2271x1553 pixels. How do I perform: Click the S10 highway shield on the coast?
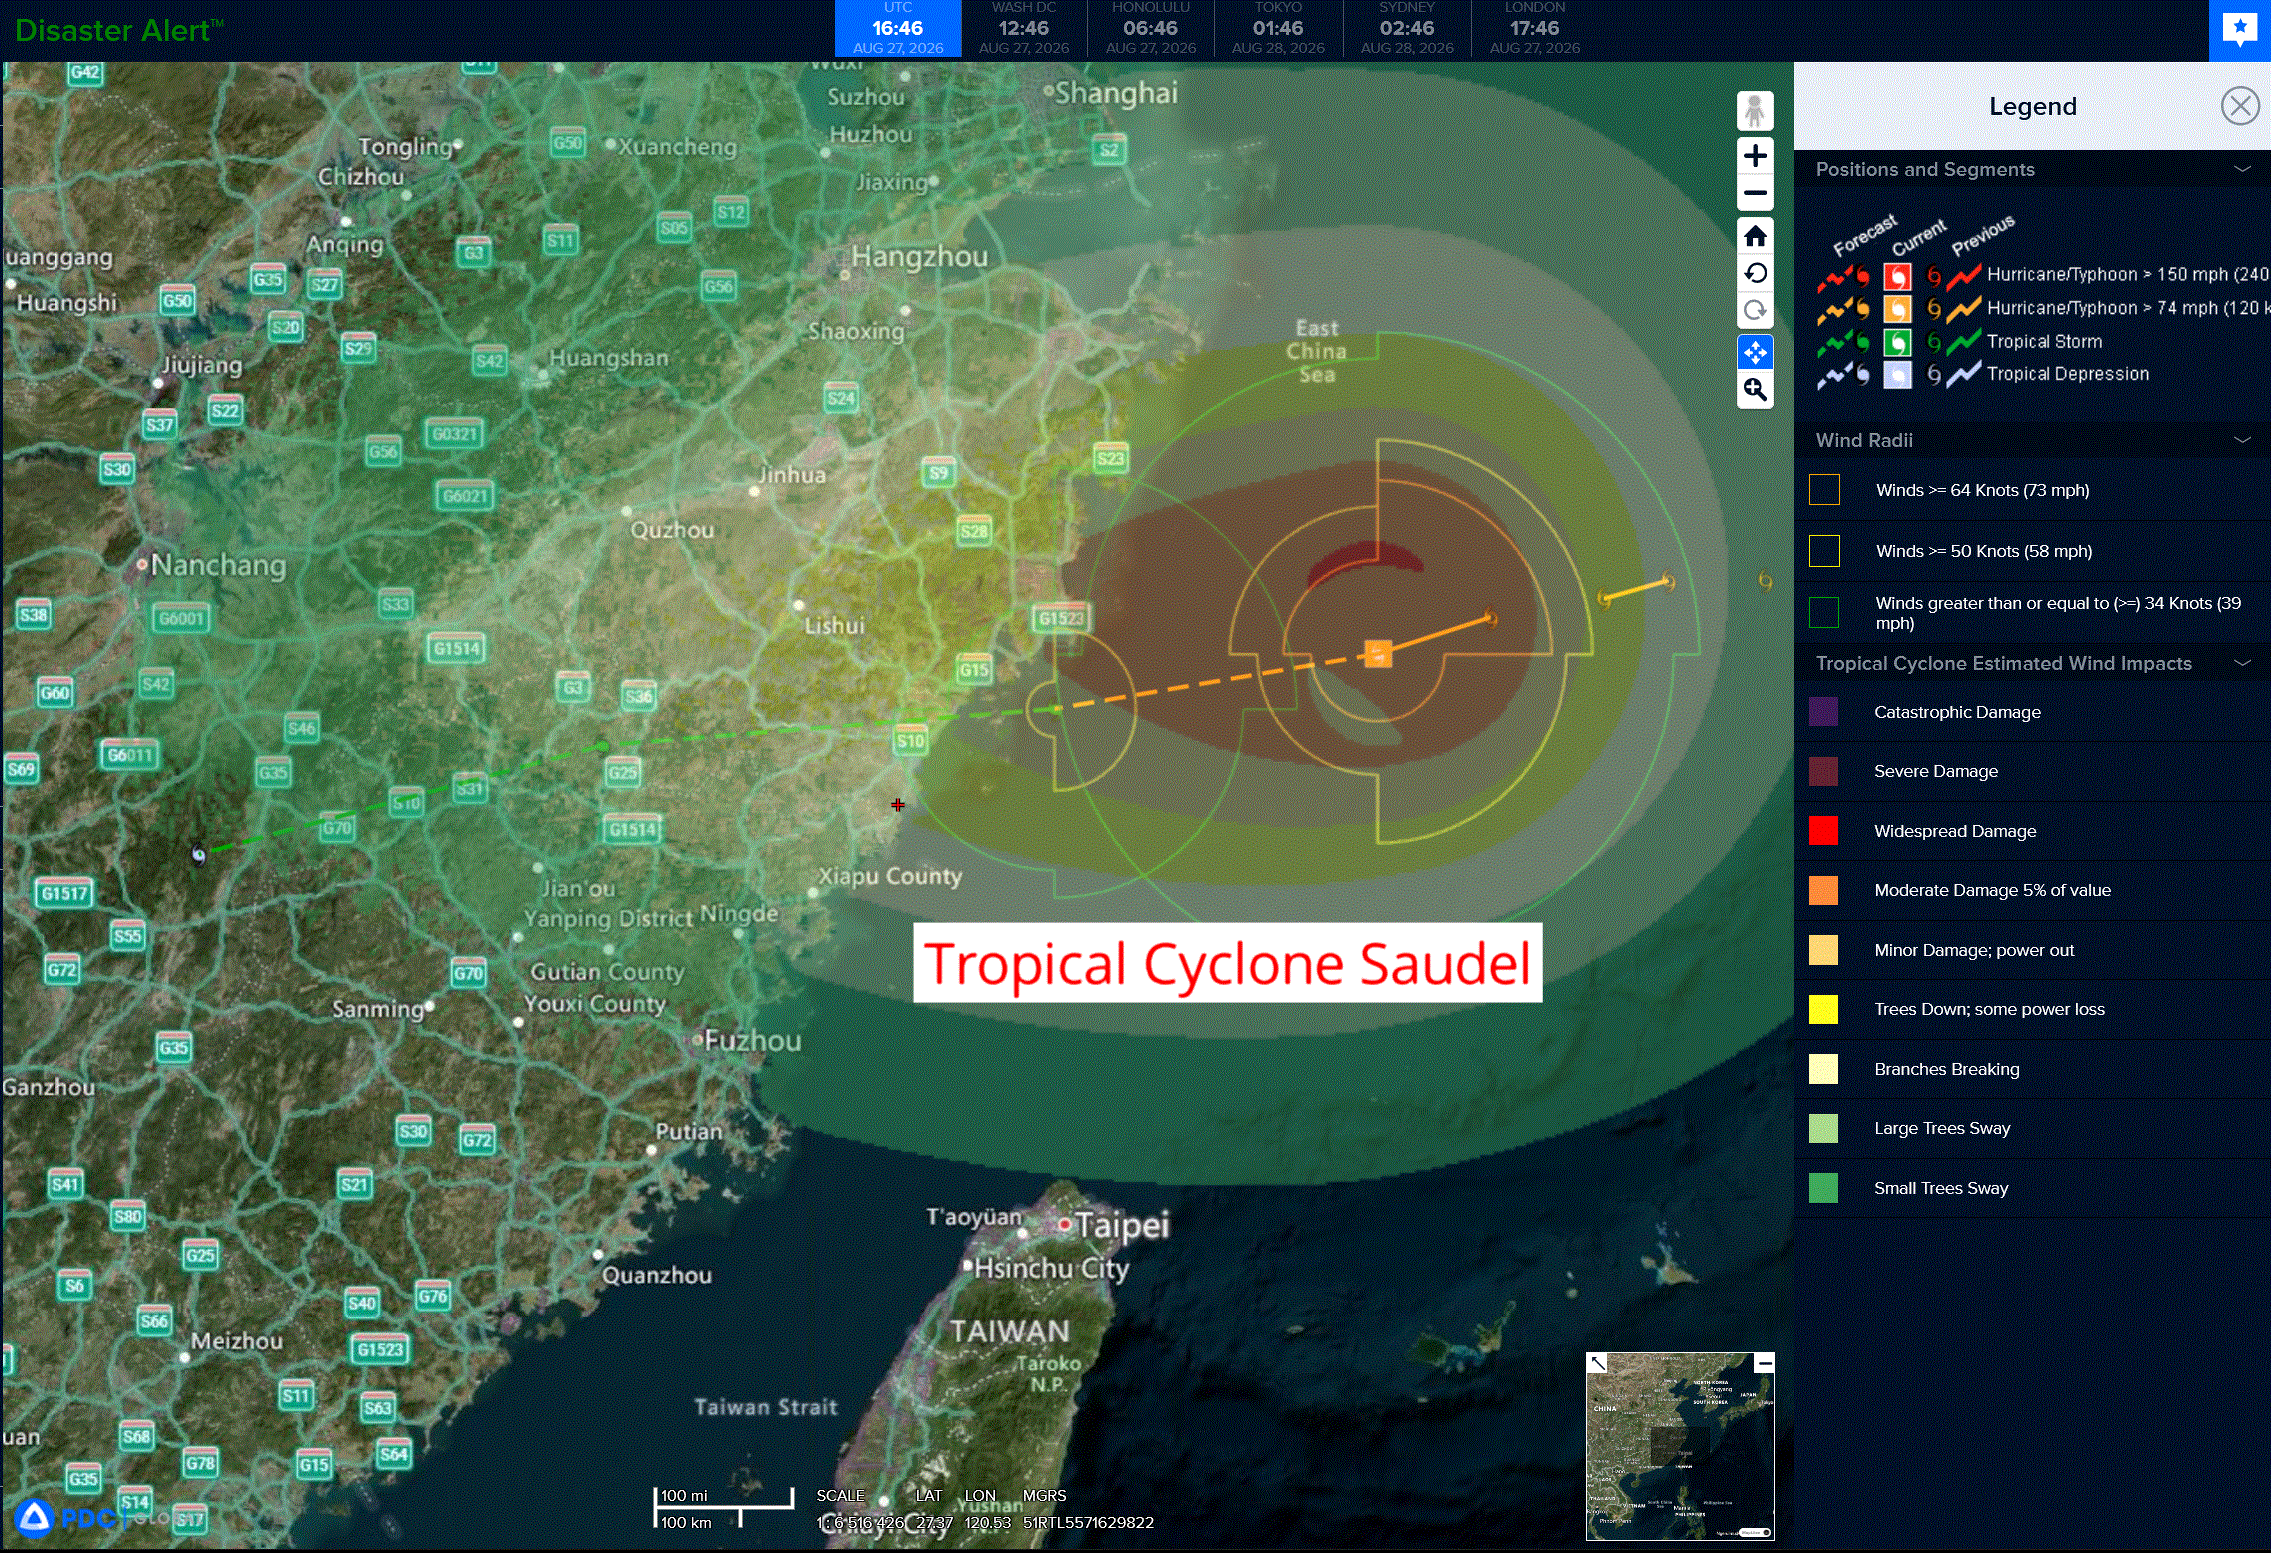pos(910,741)
